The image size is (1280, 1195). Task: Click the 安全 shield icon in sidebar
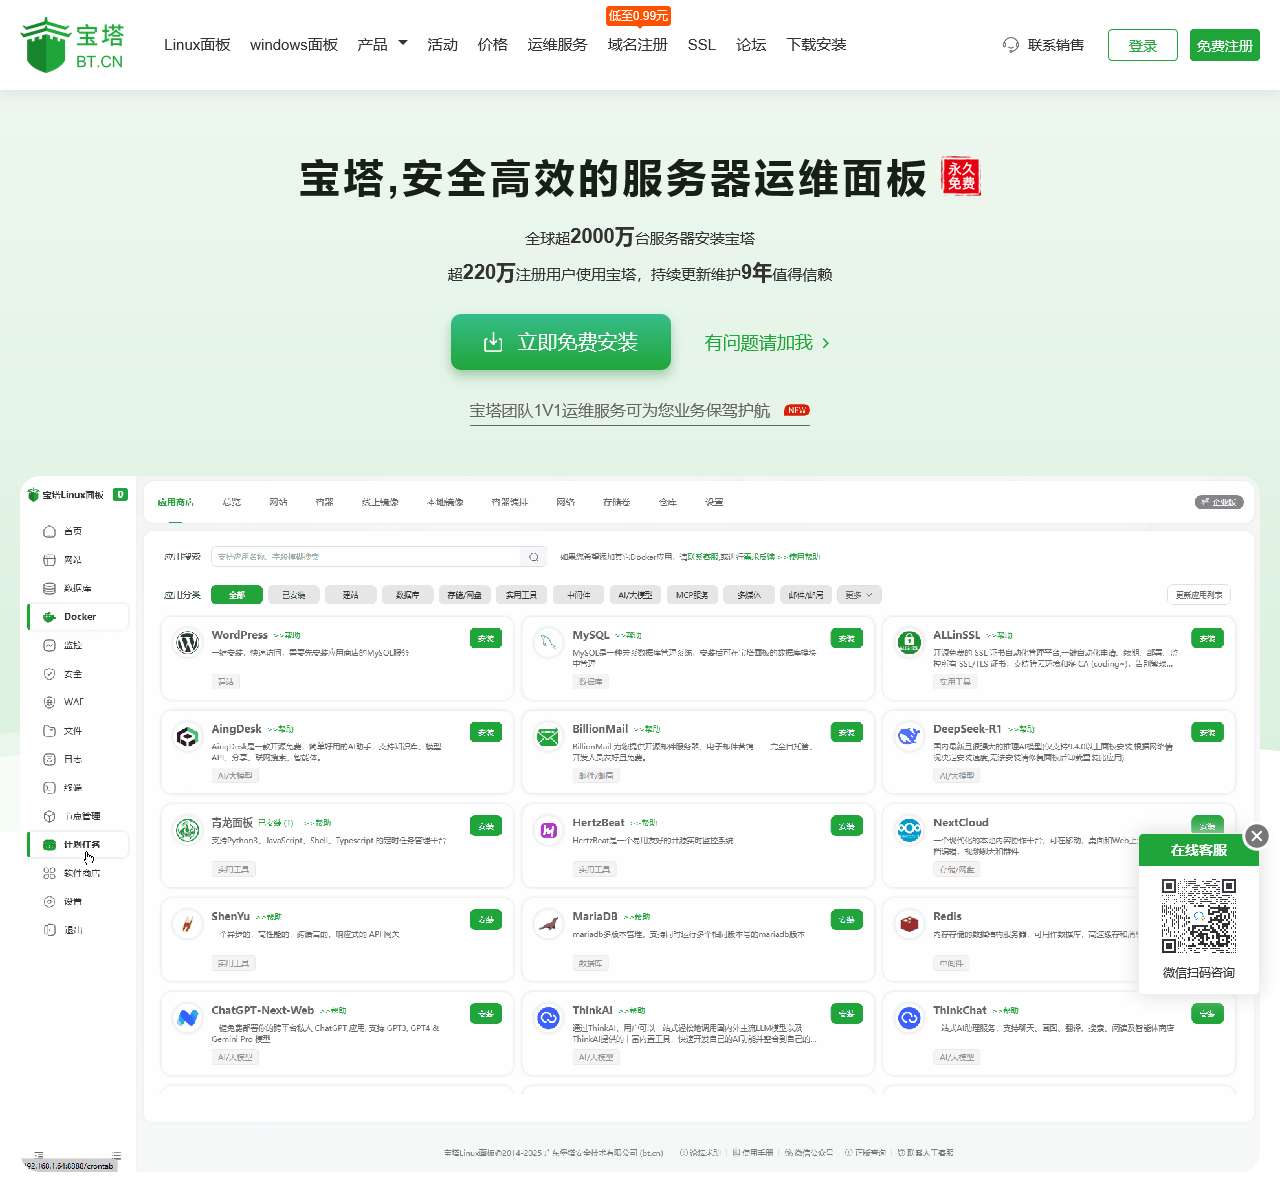click(x=49, y=674)
